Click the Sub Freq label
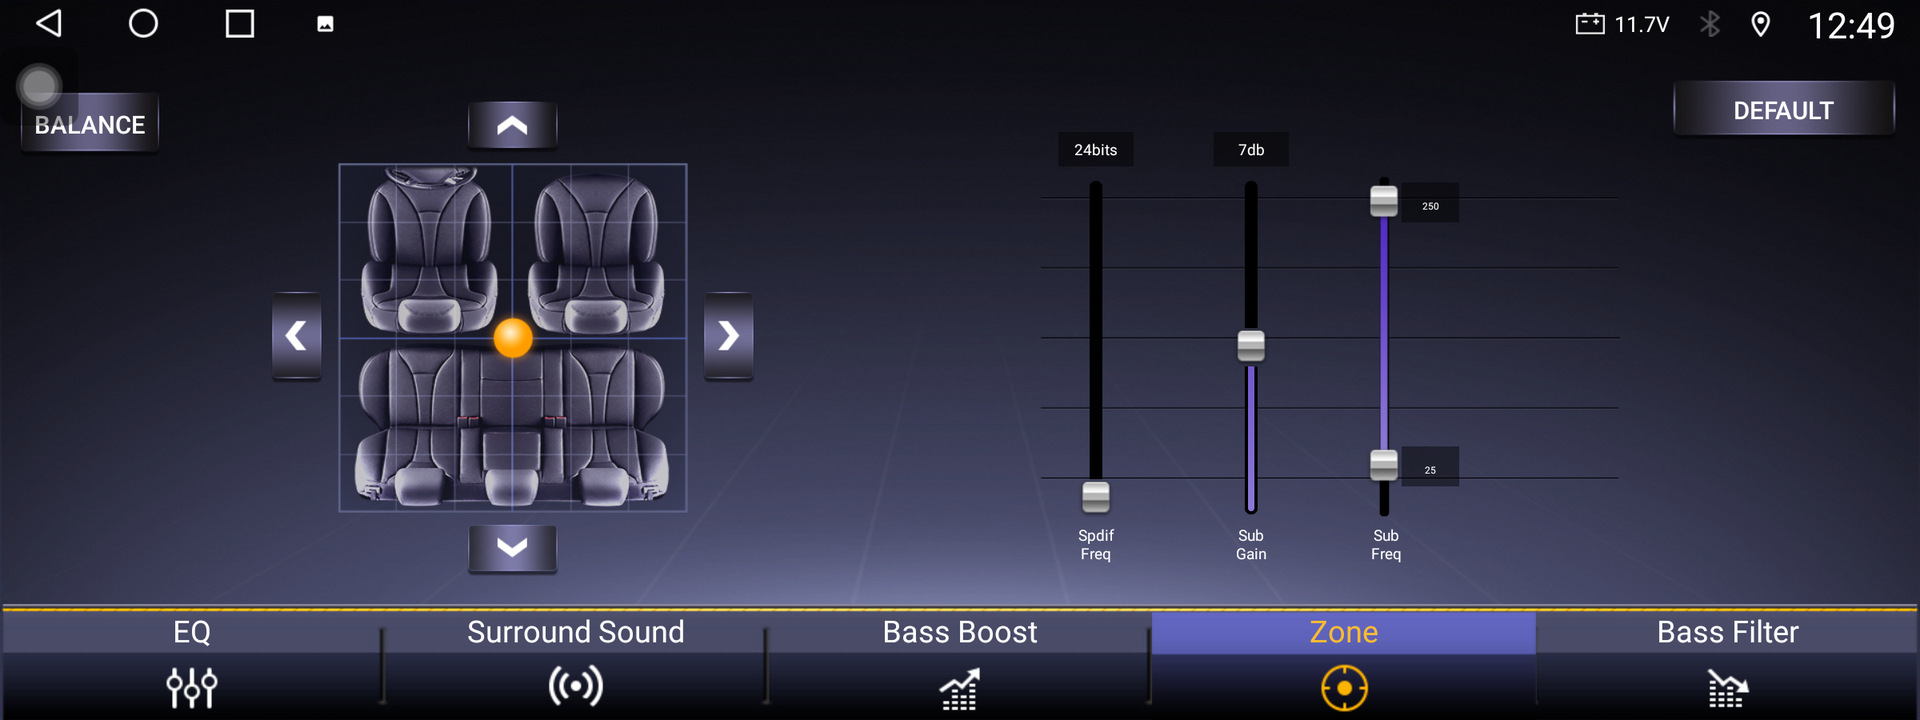 point(1386,545)
